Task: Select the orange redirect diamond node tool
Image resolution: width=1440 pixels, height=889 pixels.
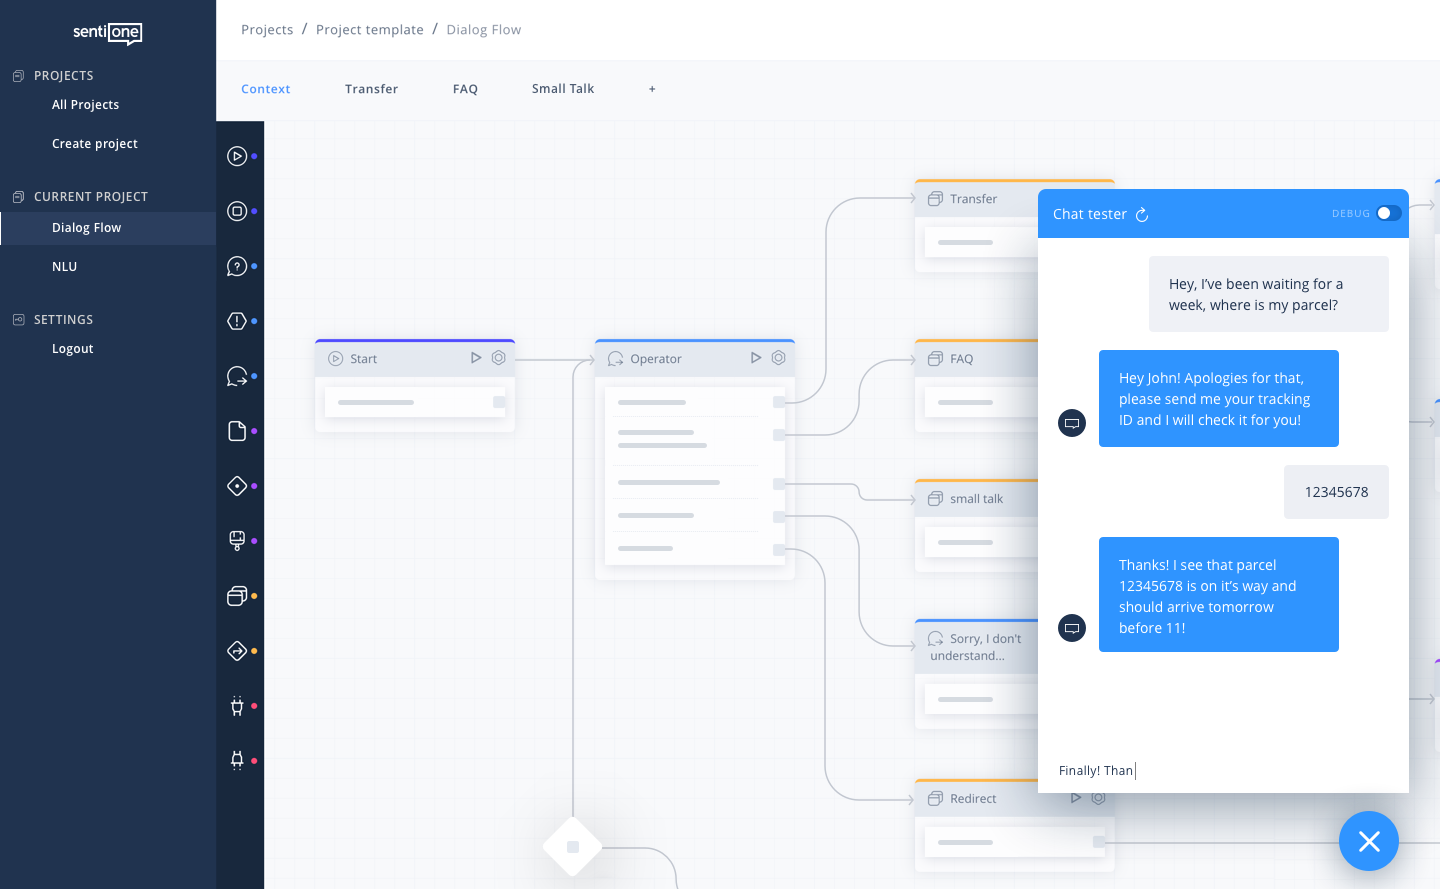Action: click(238, 651)
